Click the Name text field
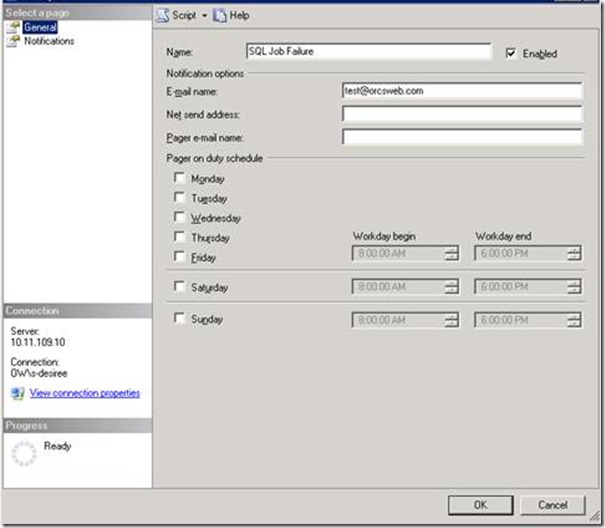 point(367,51)
